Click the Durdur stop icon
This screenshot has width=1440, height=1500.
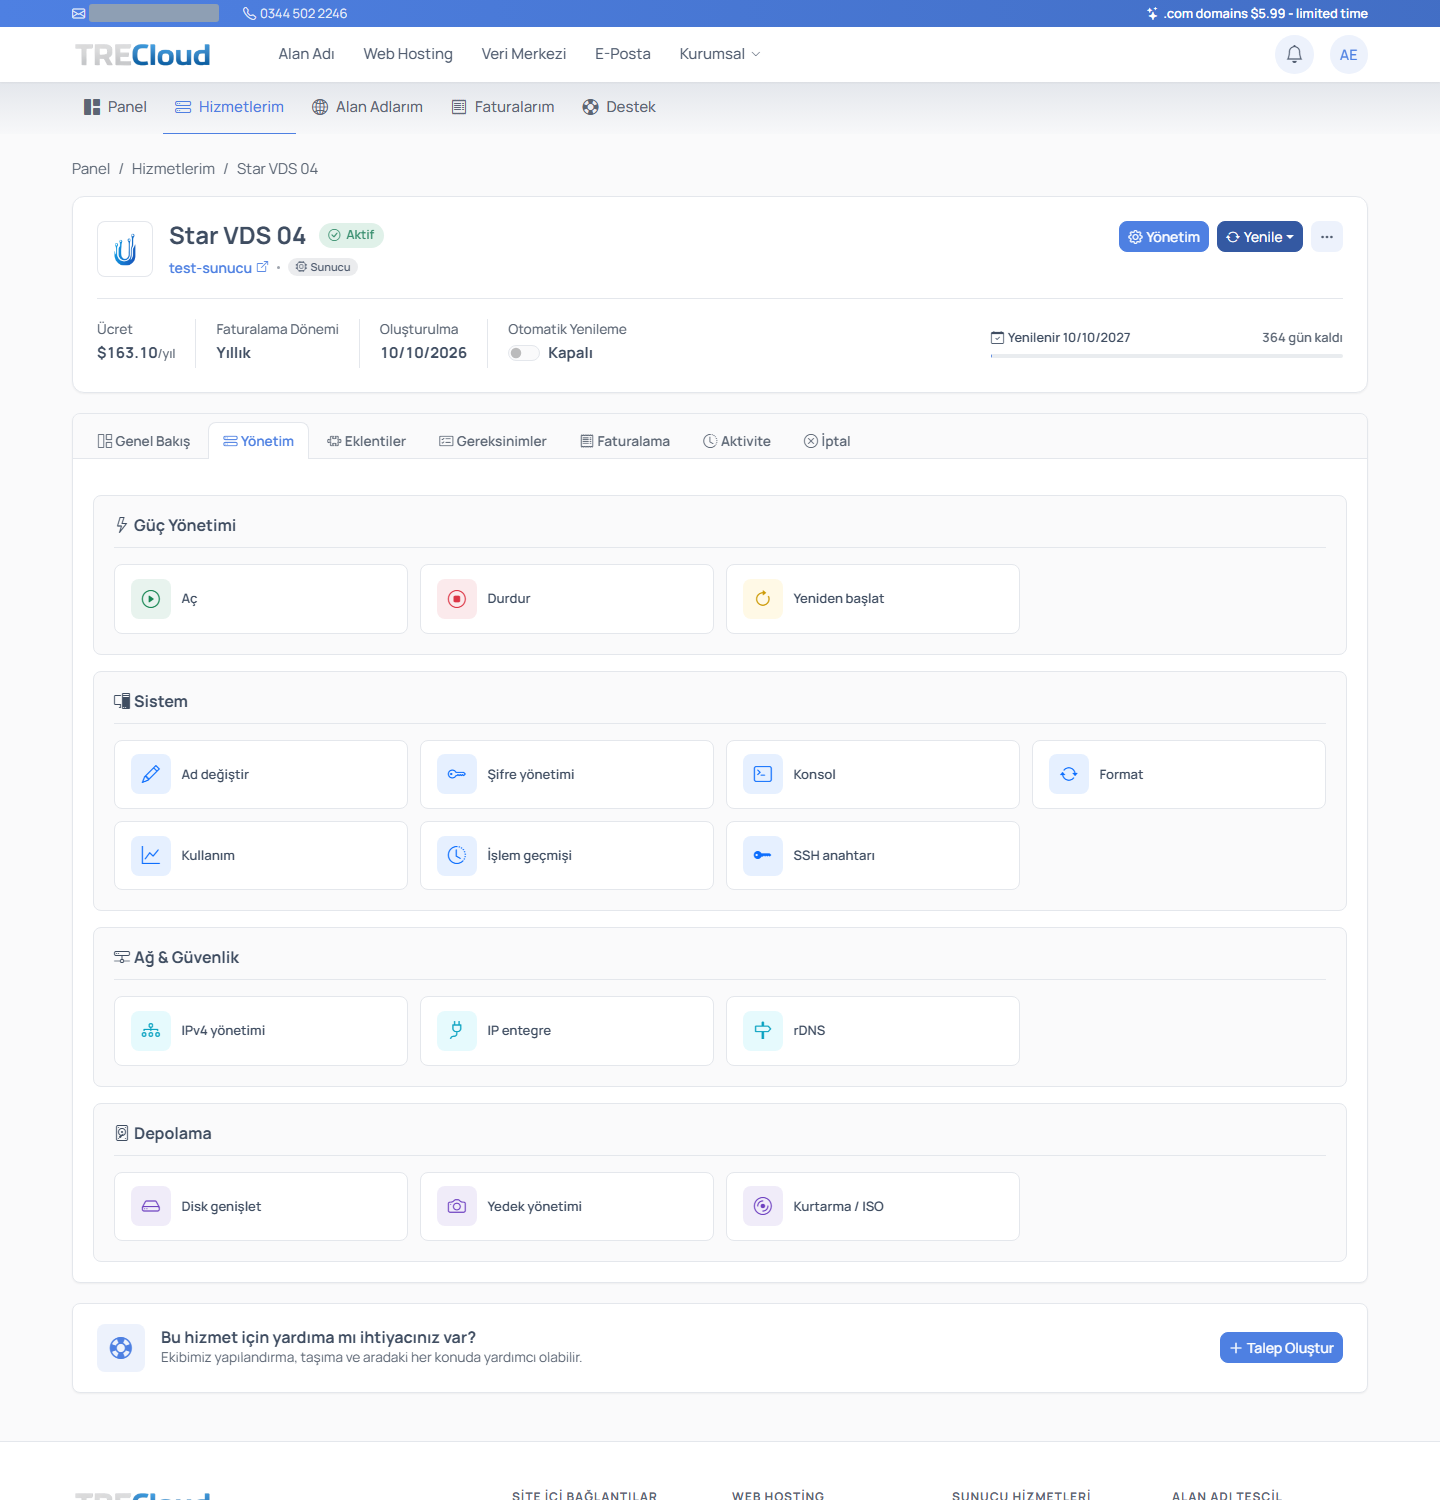click(457, 599)
